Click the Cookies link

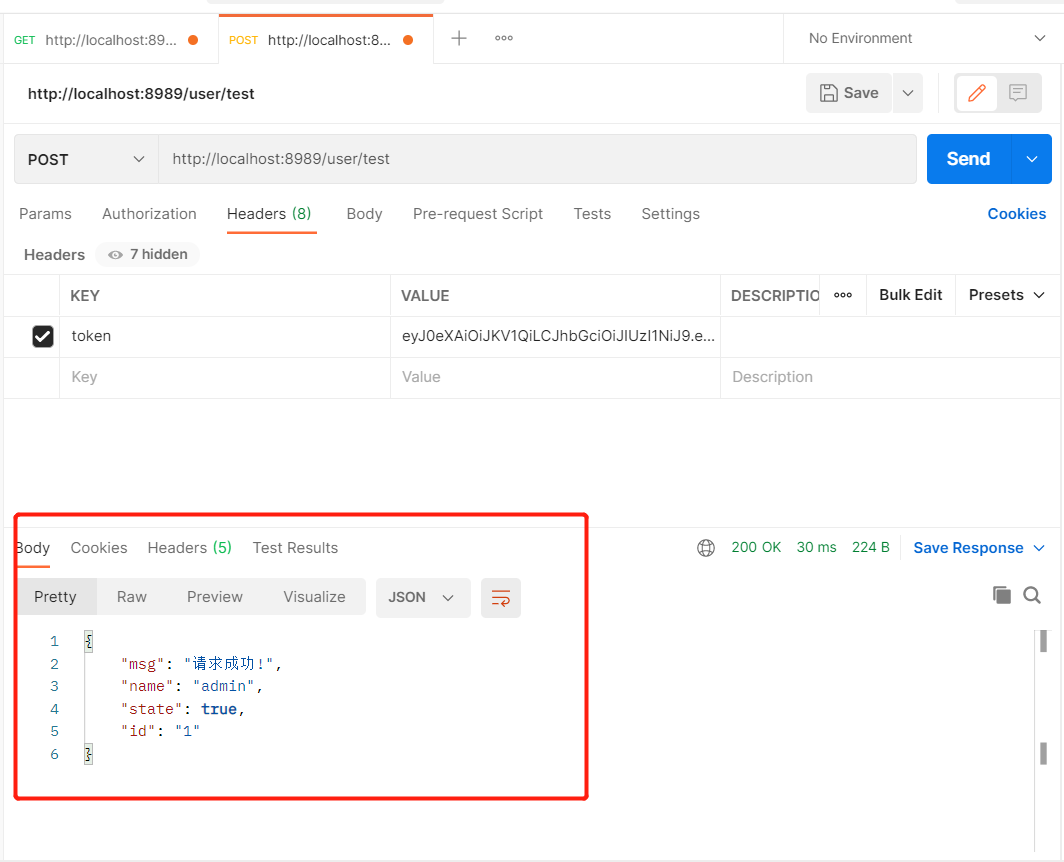(1016, 214)
